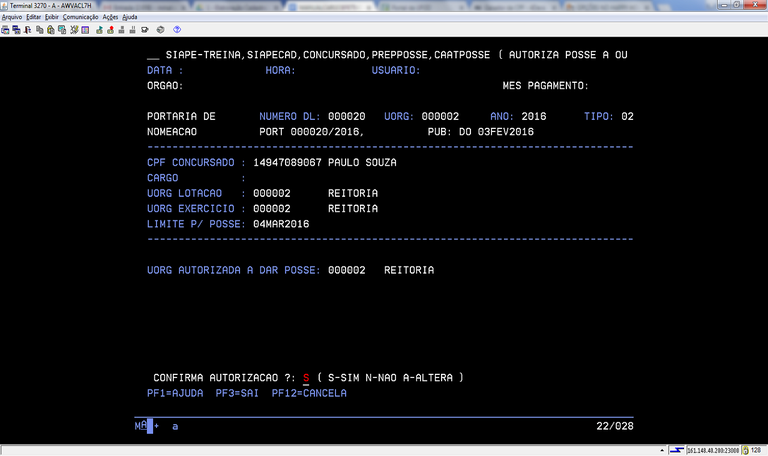The image size is (768, 456).
Task: Click the PF12=CANCELA cancel hotspot
Action: click(309, 393)
